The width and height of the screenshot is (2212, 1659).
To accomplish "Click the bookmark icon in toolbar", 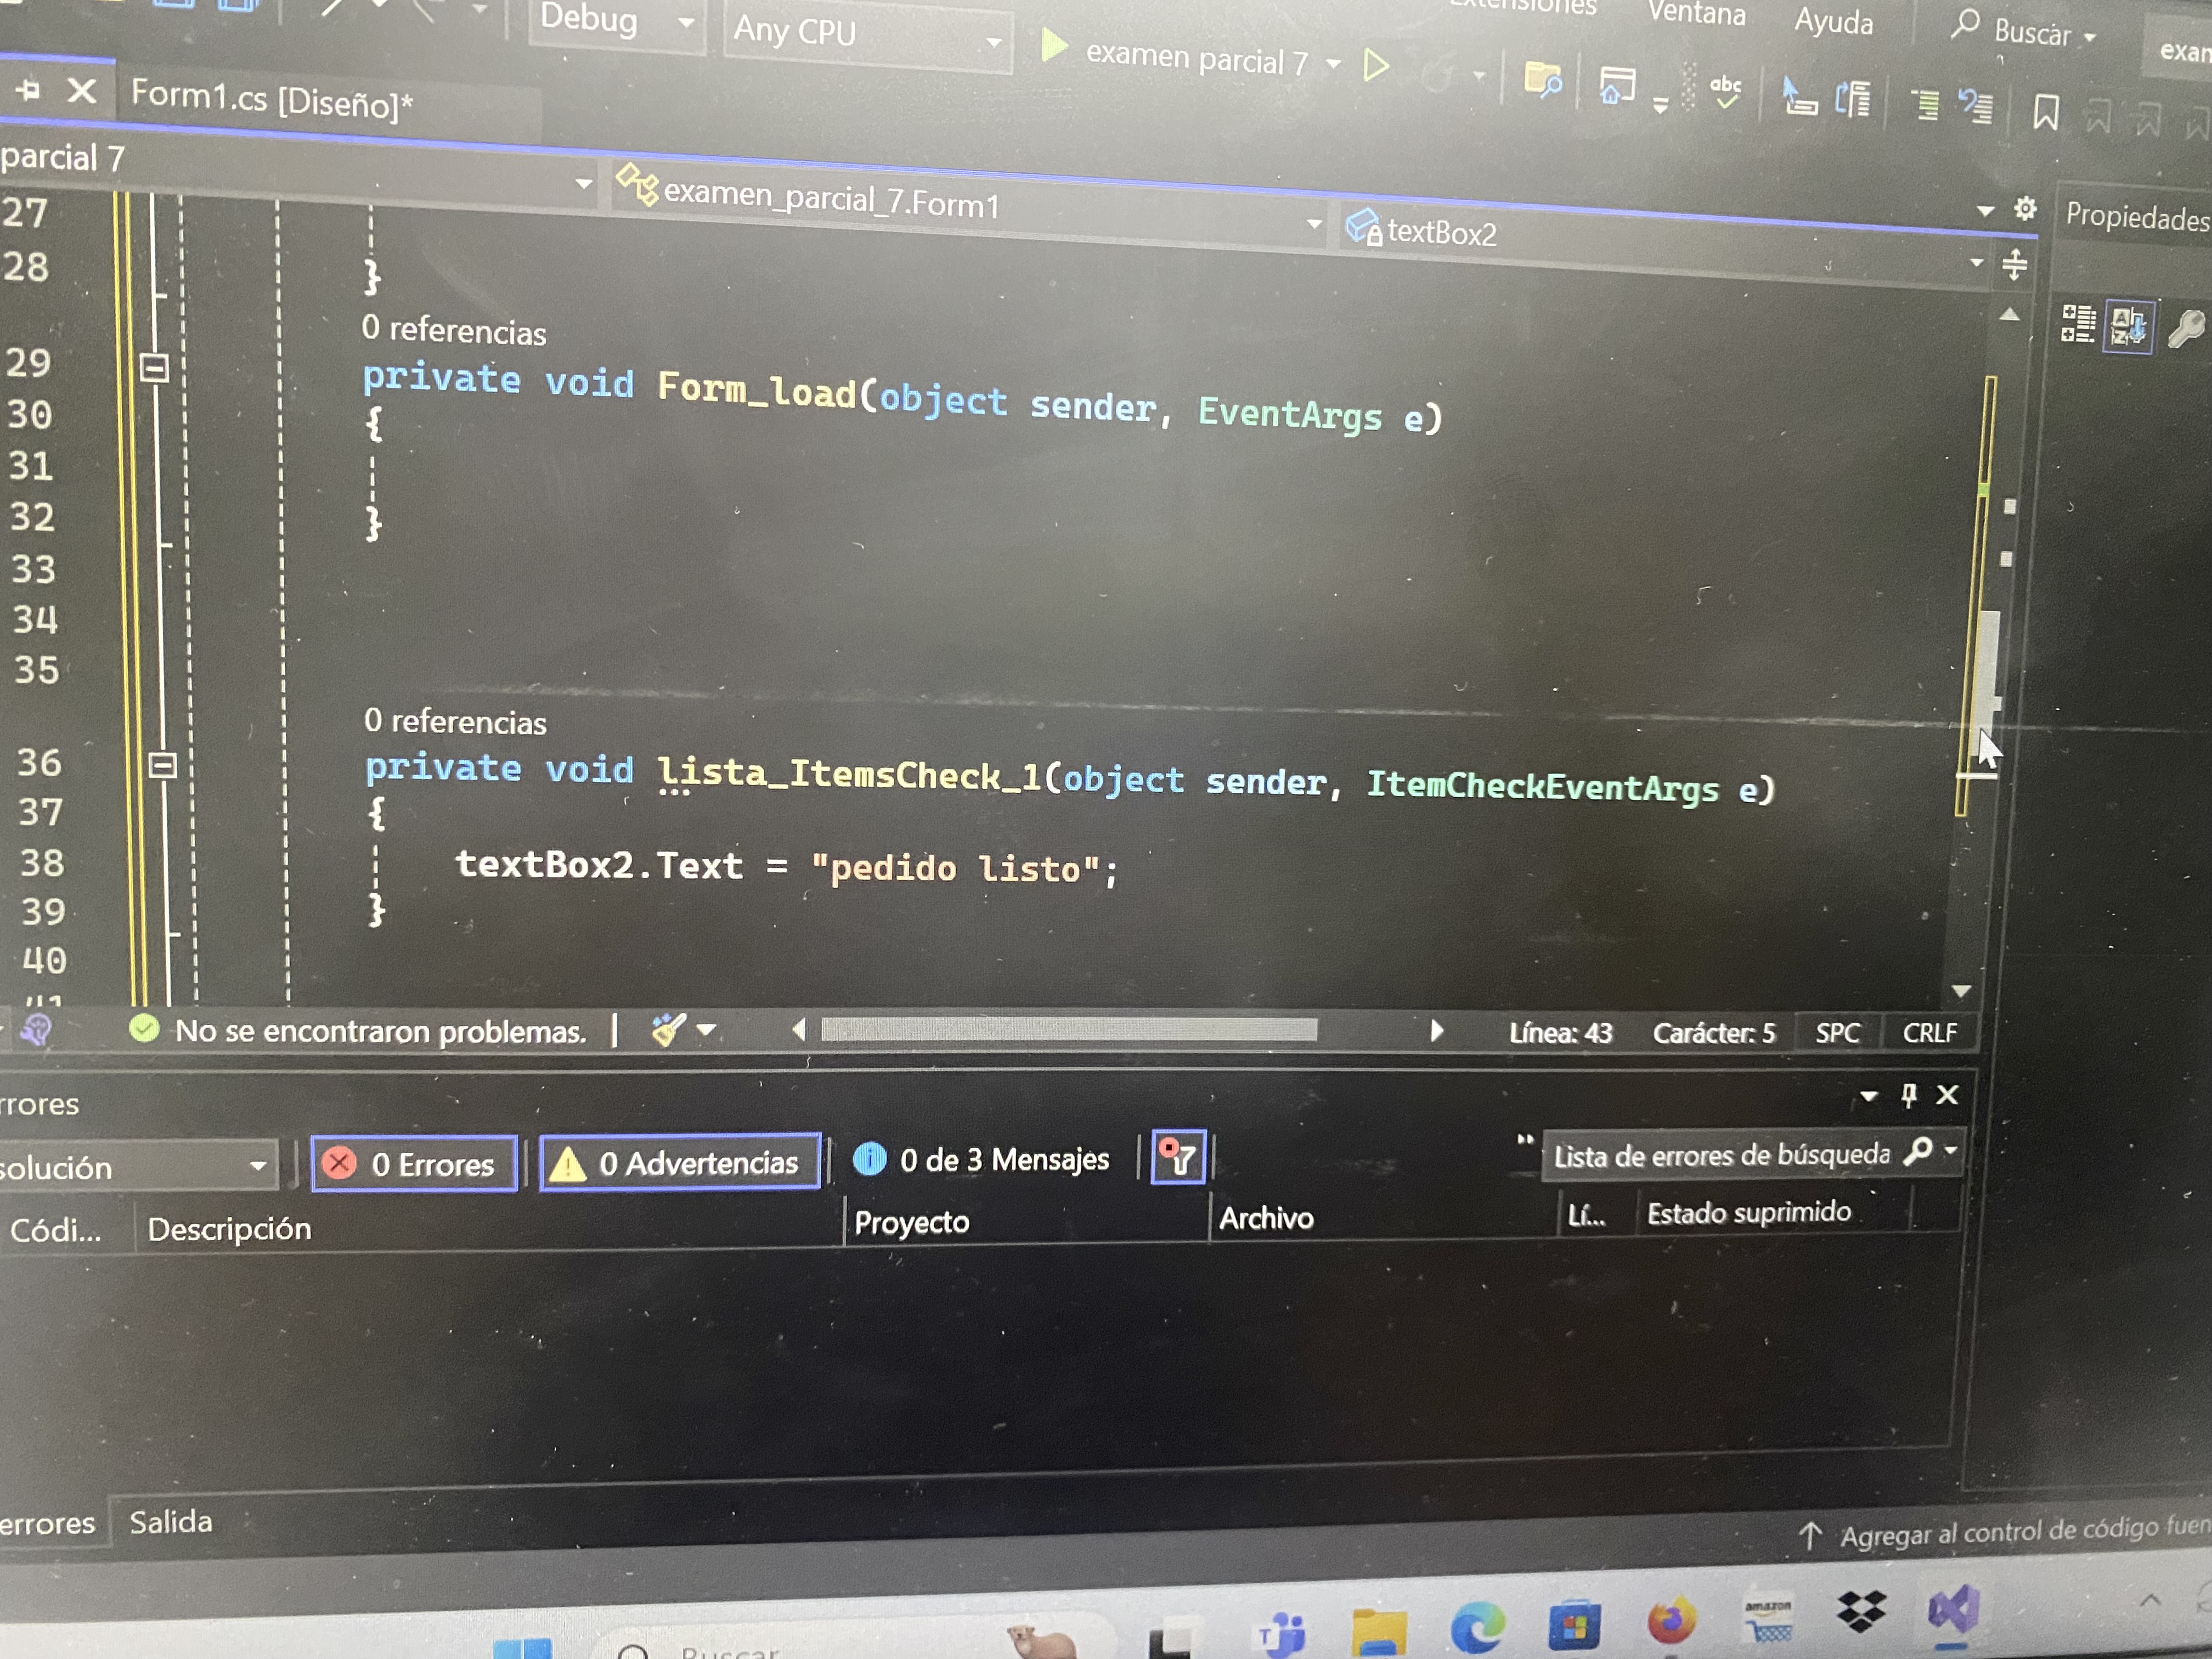I will [x=2045, y=112].
